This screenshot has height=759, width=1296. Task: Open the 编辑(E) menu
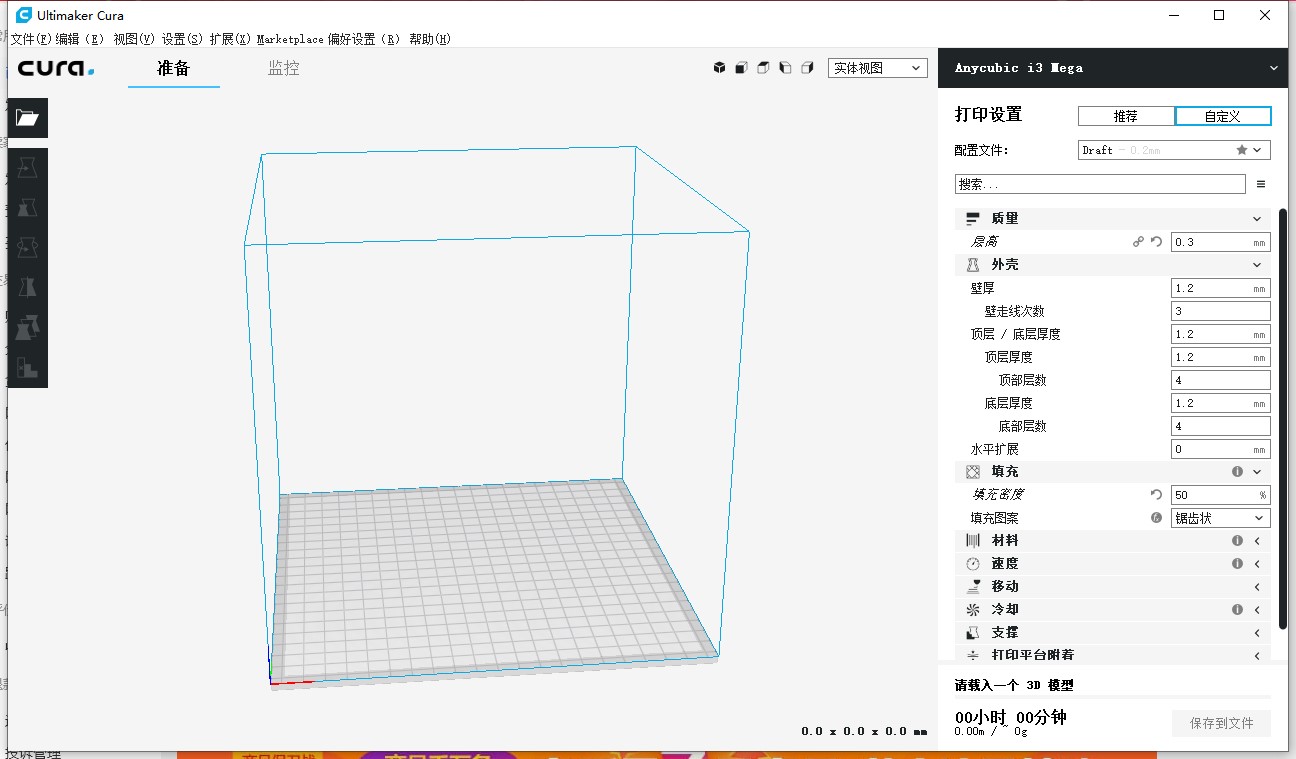(x=80, y=39)
